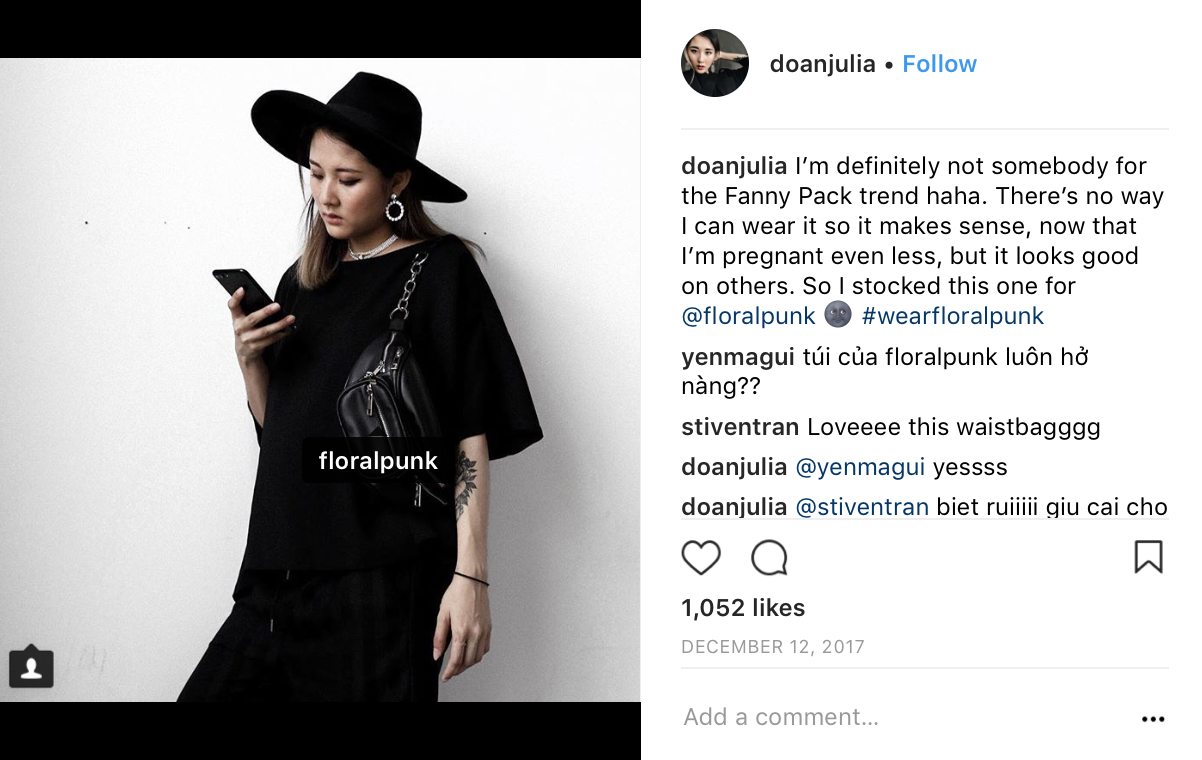Open commenter yenmagui's profile
Screen dimensions: 1202x760
[738, 357]
